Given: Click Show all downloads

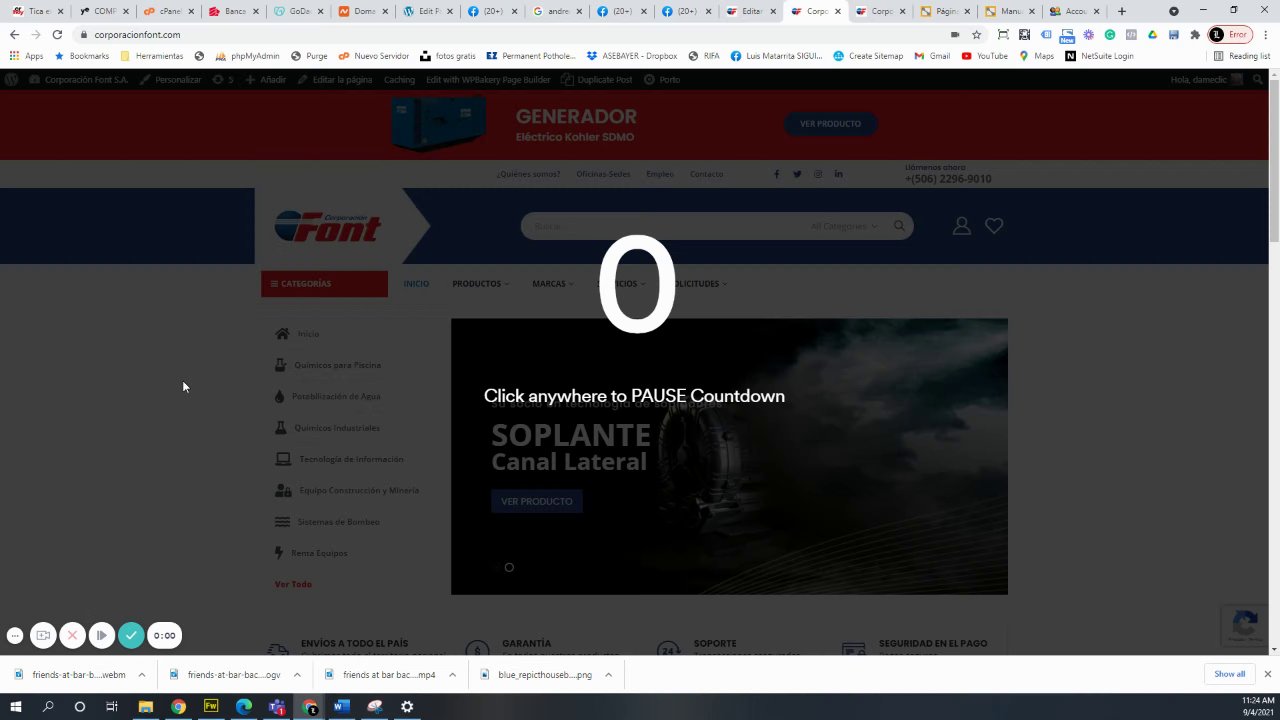Looking at the screenshot, I should click(1230, 674).
